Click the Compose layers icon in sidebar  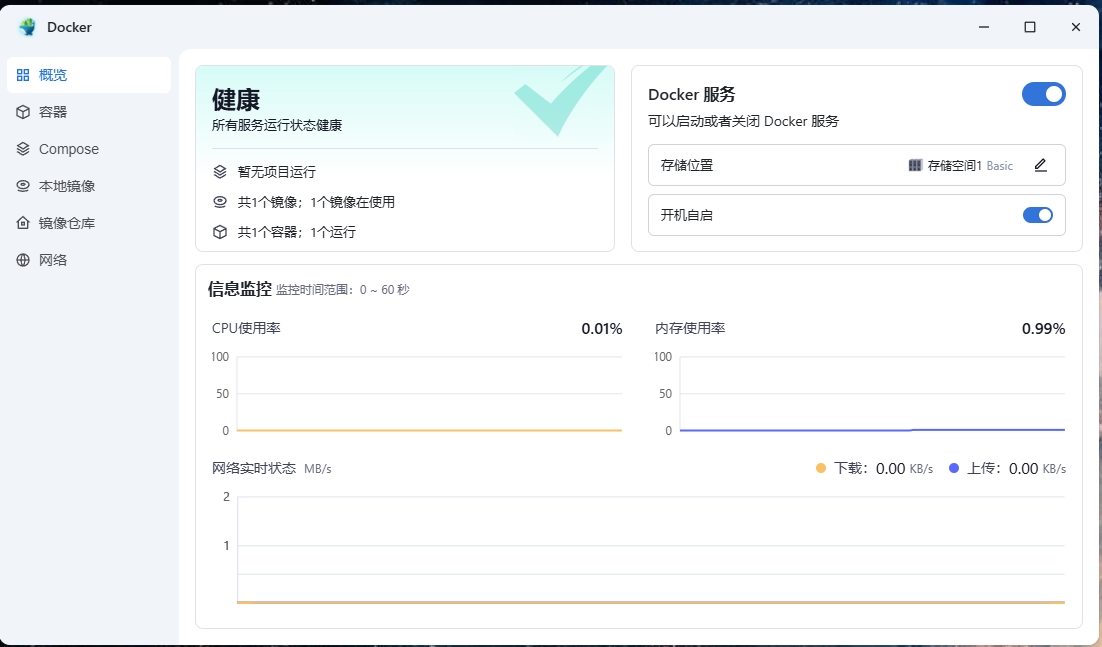[23, 149]
